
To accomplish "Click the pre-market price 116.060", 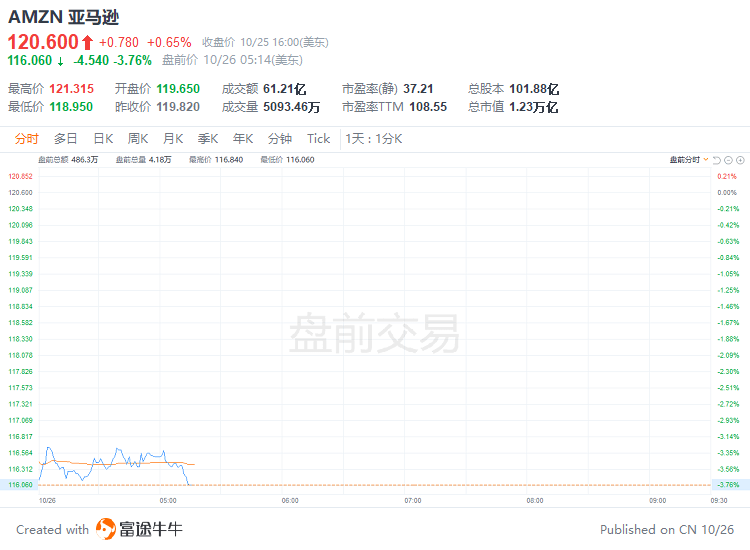I will point(30,60).
